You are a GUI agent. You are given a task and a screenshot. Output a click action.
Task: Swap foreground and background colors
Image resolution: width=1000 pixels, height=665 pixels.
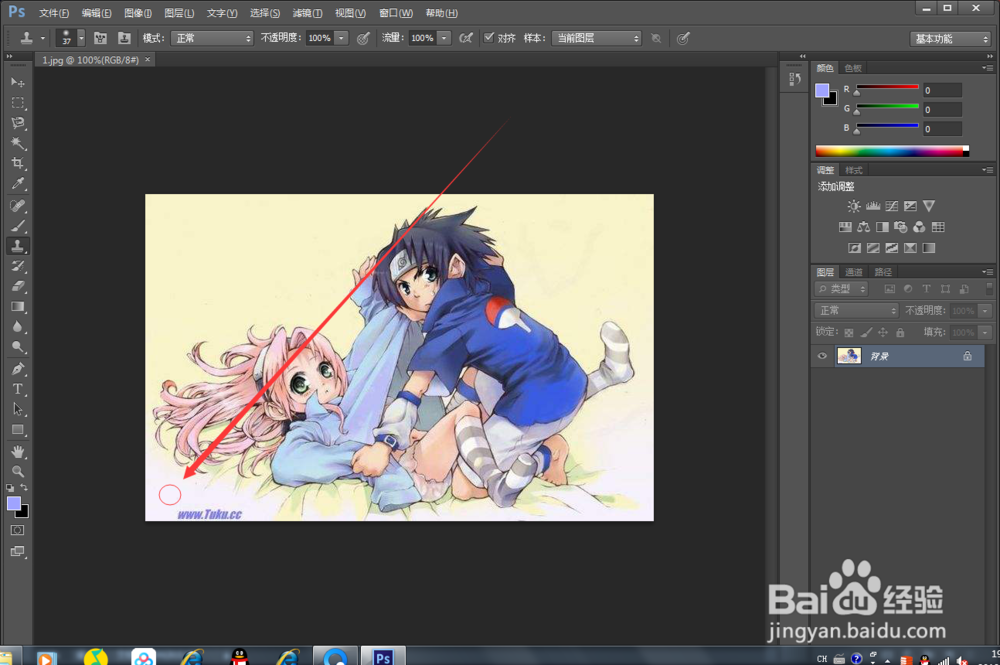point(24,488)
